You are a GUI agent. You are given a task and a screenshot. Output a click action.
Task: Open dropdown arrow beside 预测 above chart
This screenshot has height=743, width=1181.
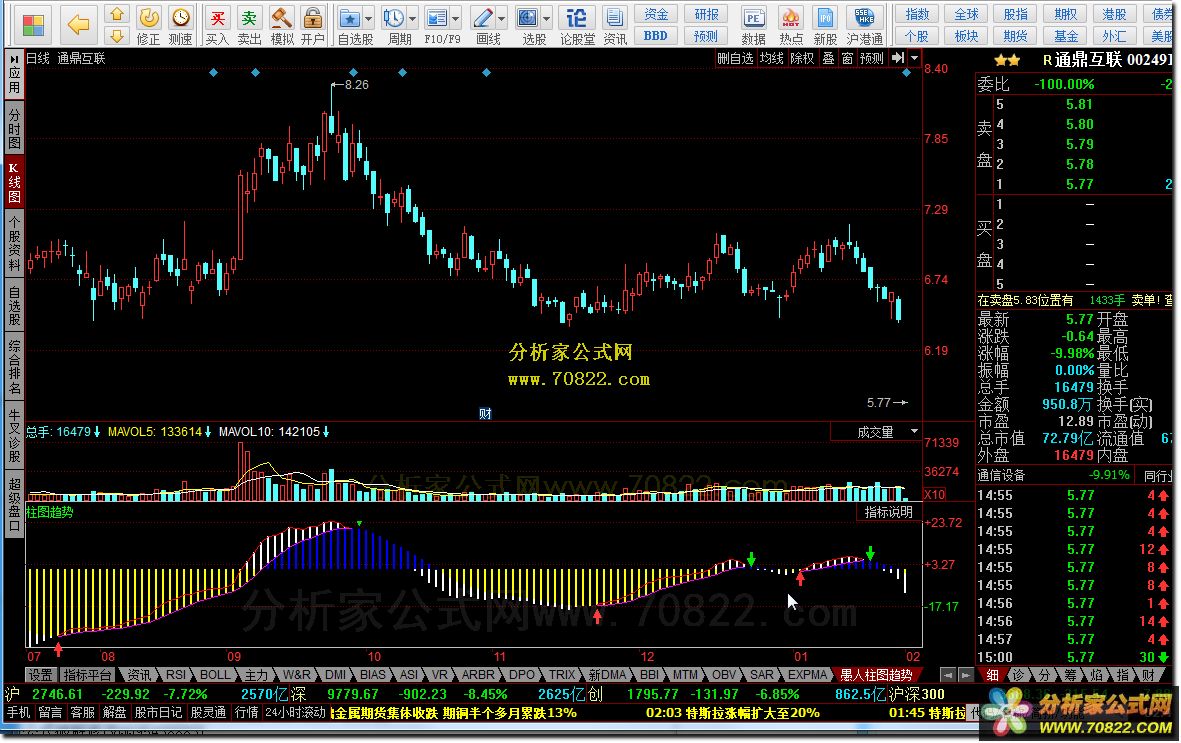pos(914,58)
